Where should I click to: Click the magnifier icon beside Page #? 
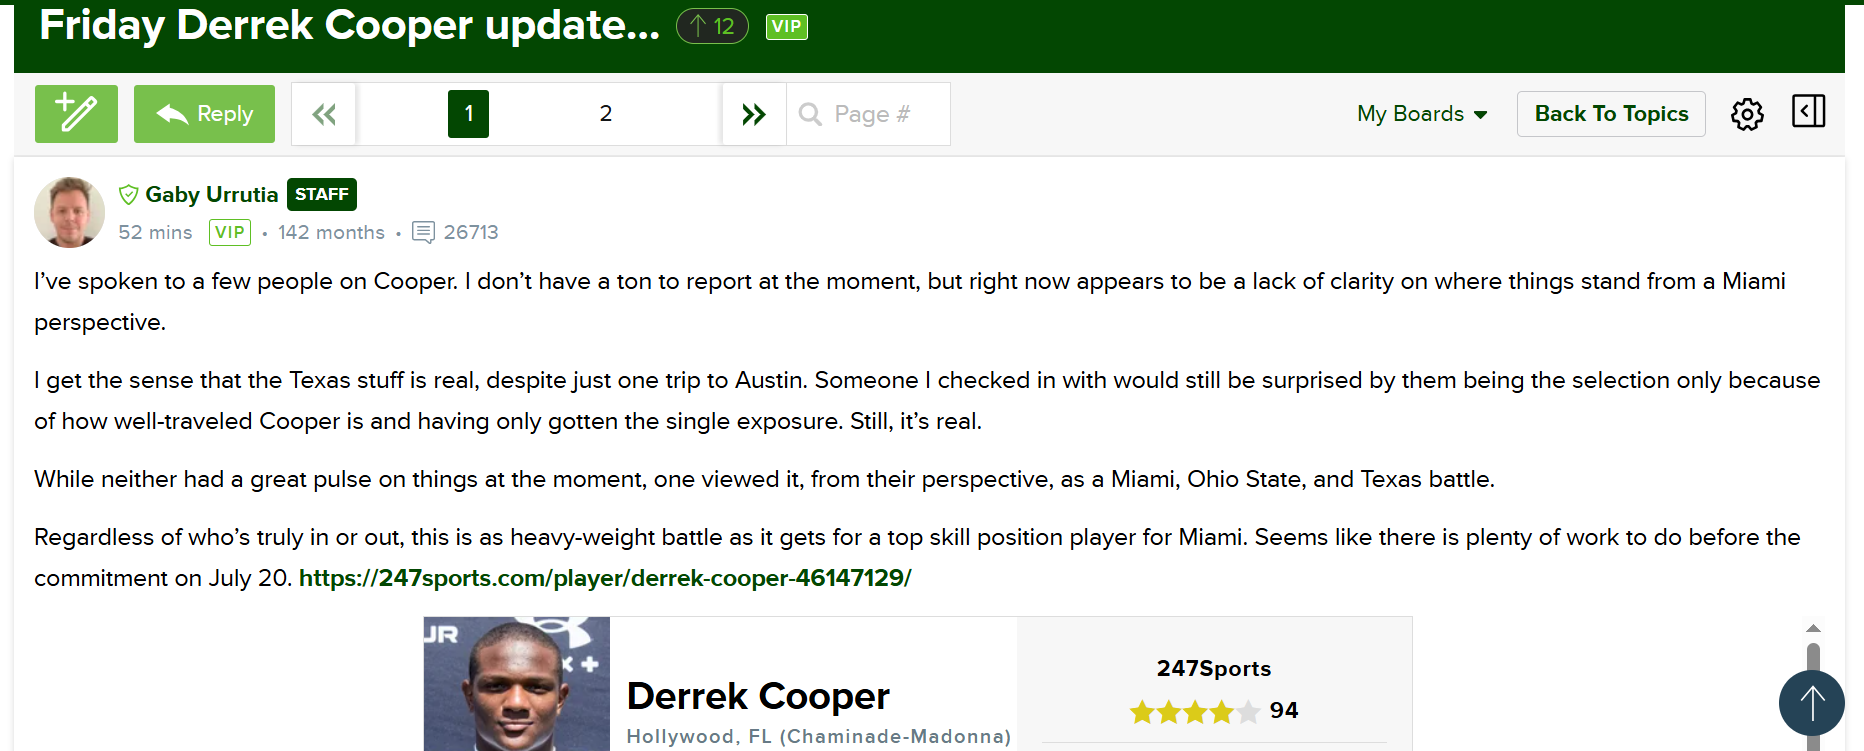tap(810, 114)
